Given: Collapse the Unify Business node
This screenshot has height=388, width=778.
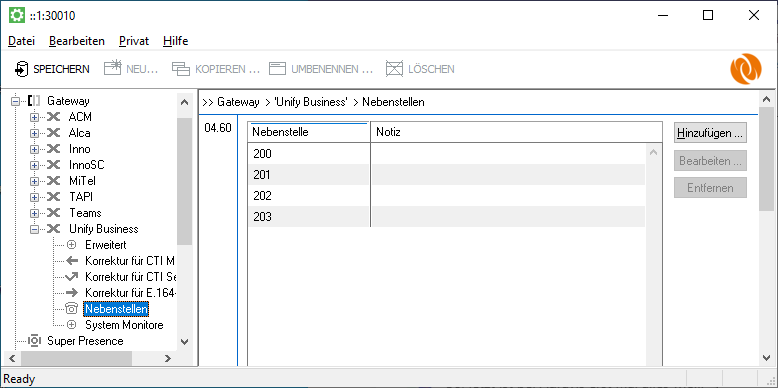Looking at the screenshot, I should tap(34, 229).
